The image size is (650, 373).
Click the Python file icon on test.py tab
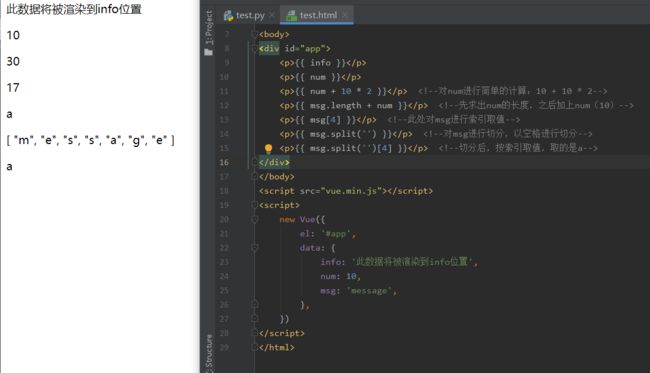[x=228, y=16]
